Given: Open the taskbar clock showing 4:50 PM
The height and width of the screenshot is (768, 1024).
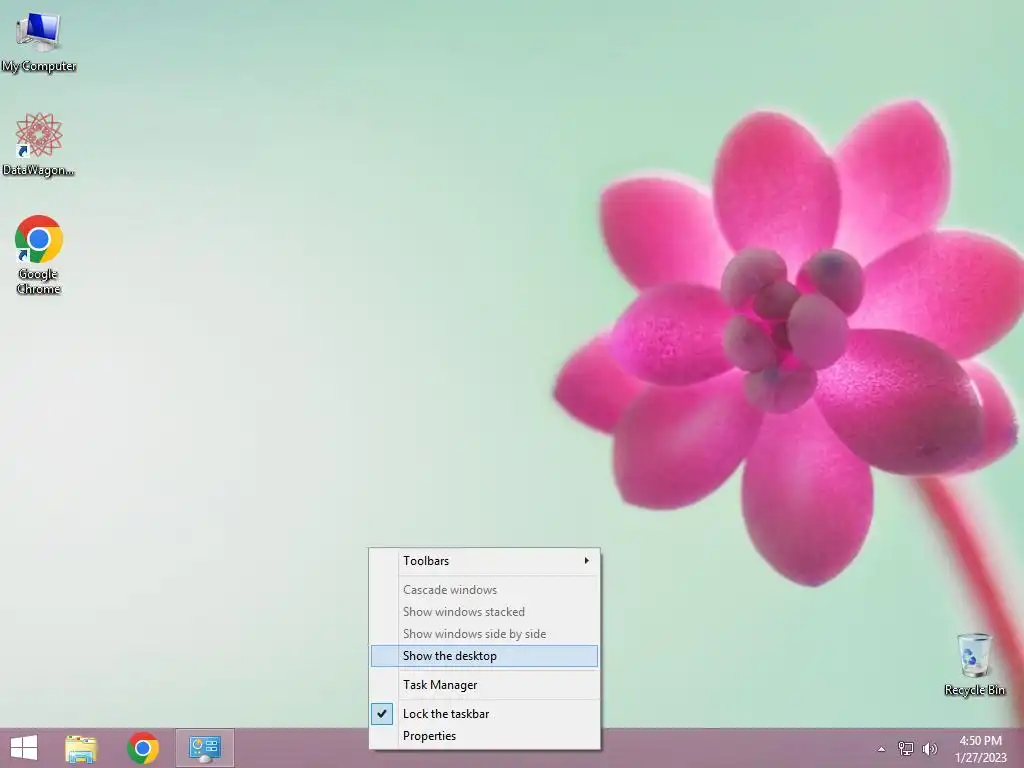Looking at the screenshot, I should pos(980,749).
